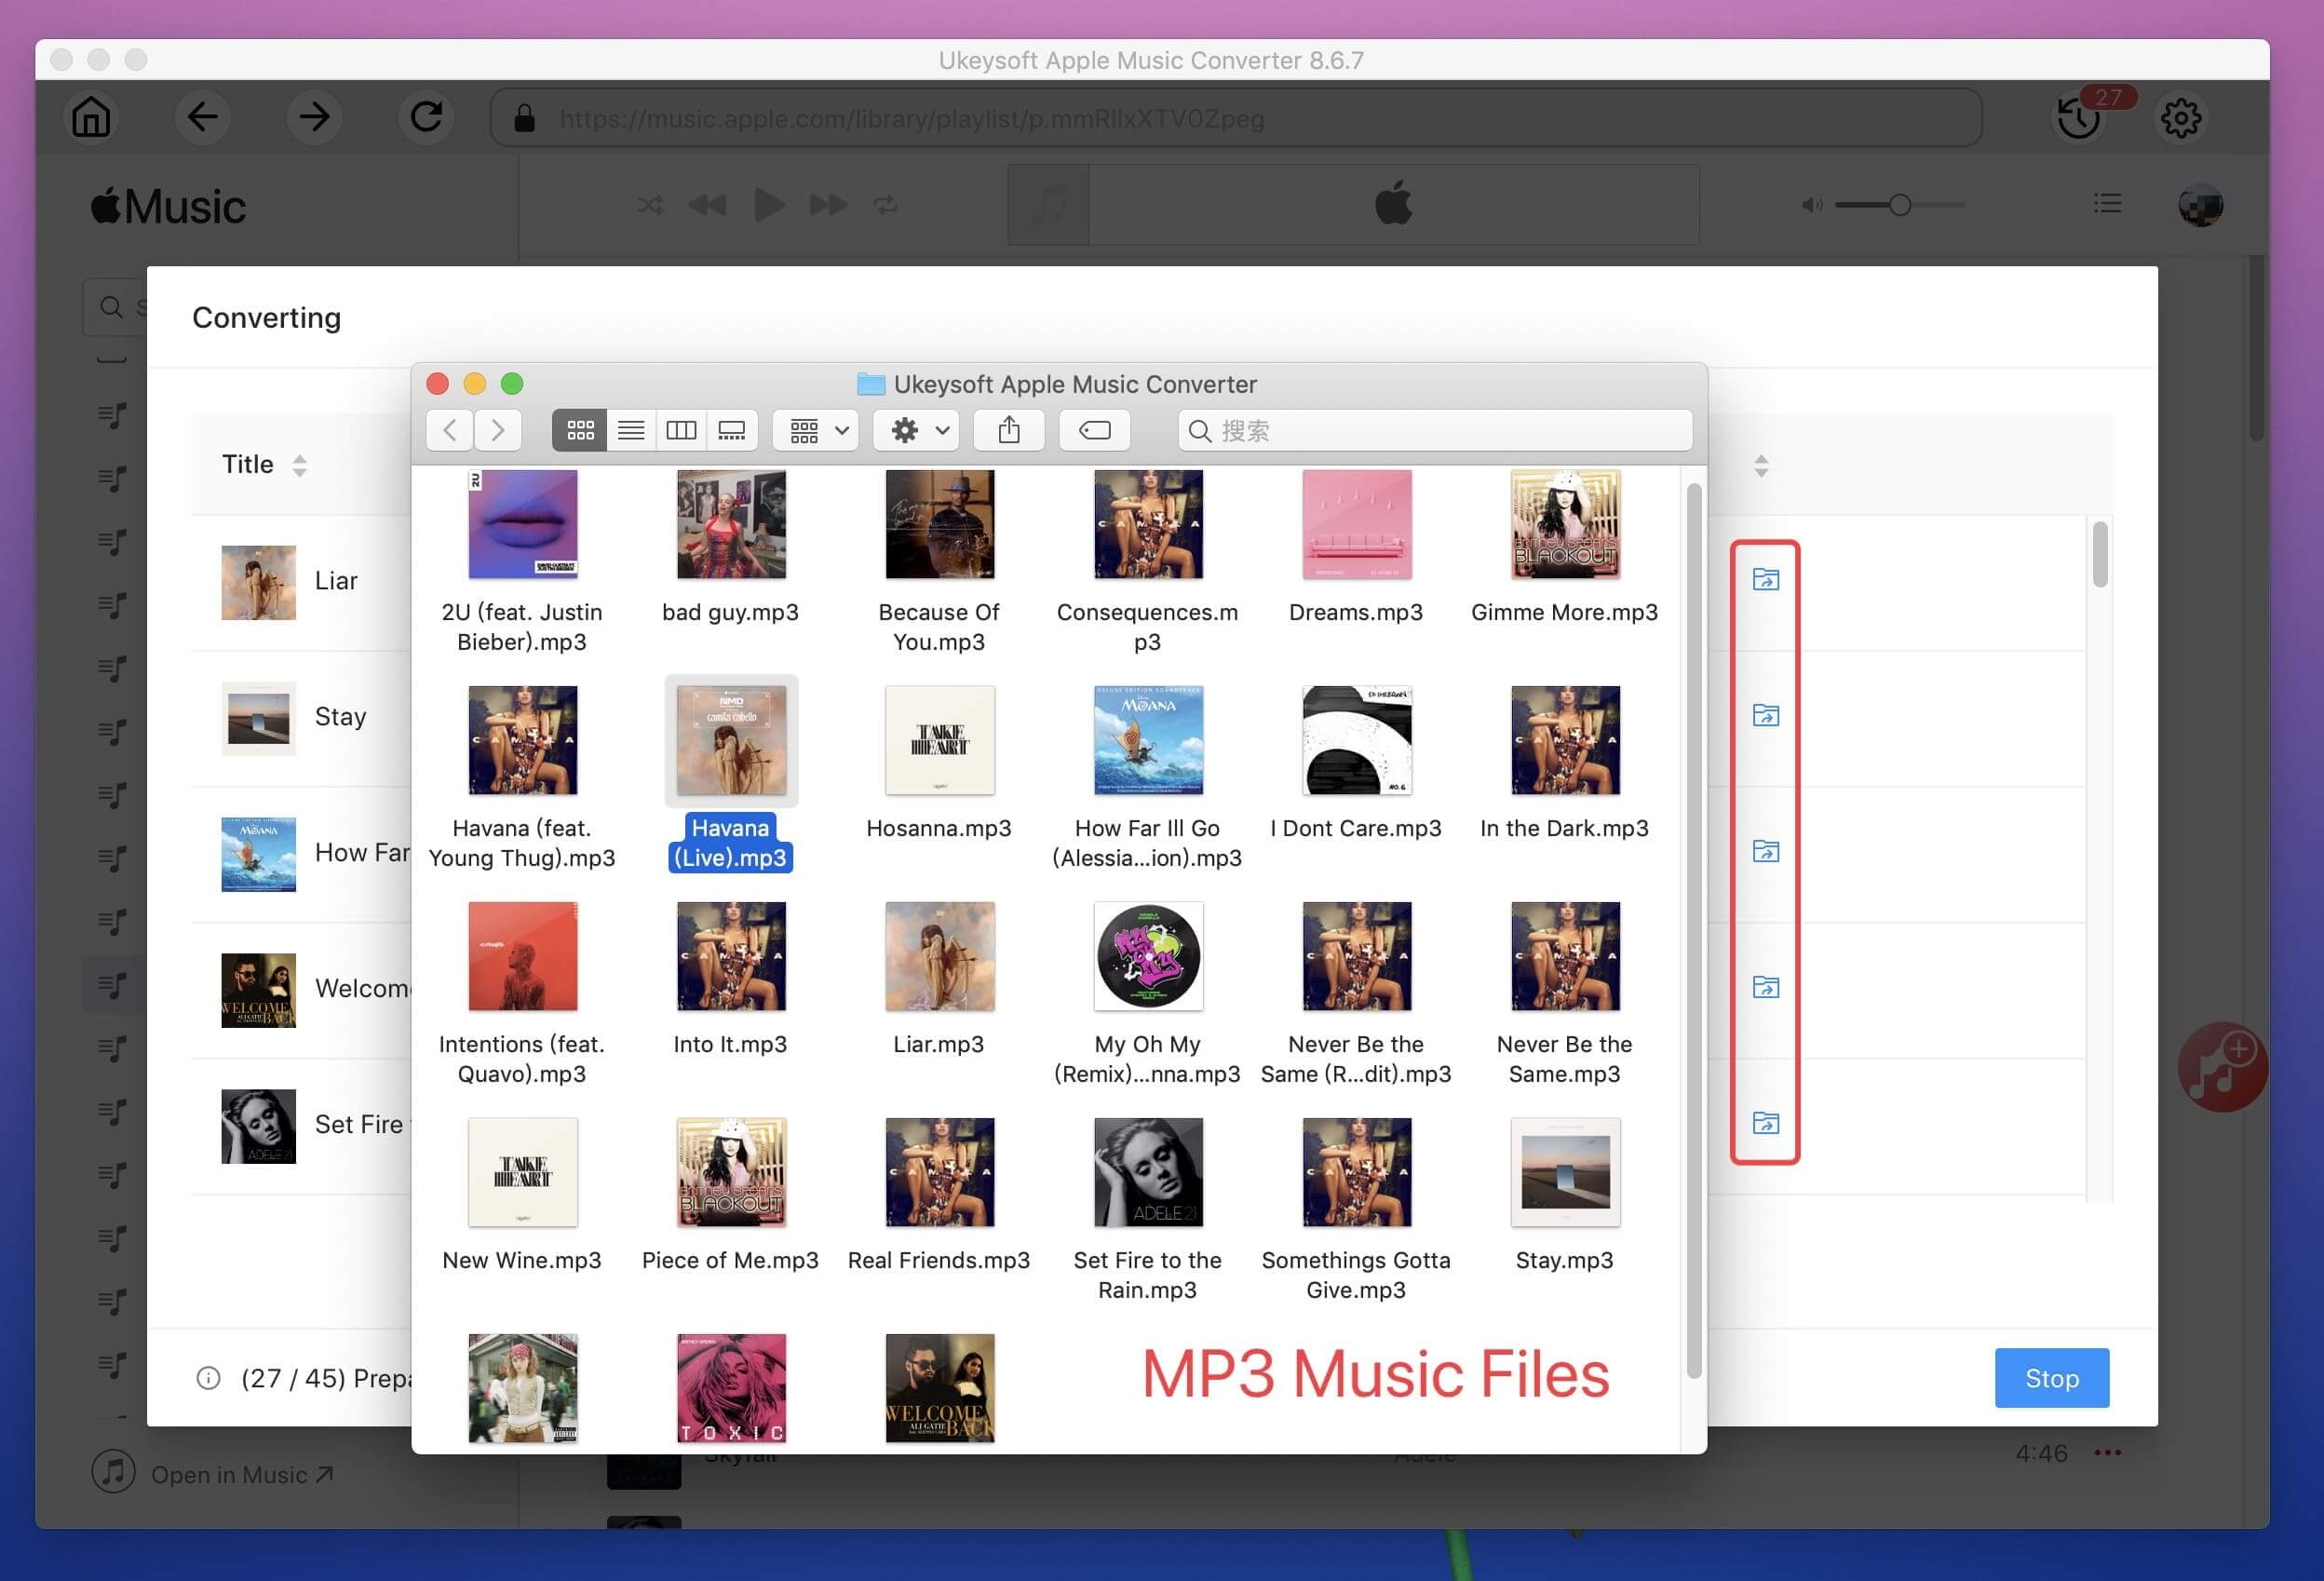Select the list view icon
The height and width of the screenshot is (1581, 2324).
tap(628, 429)
